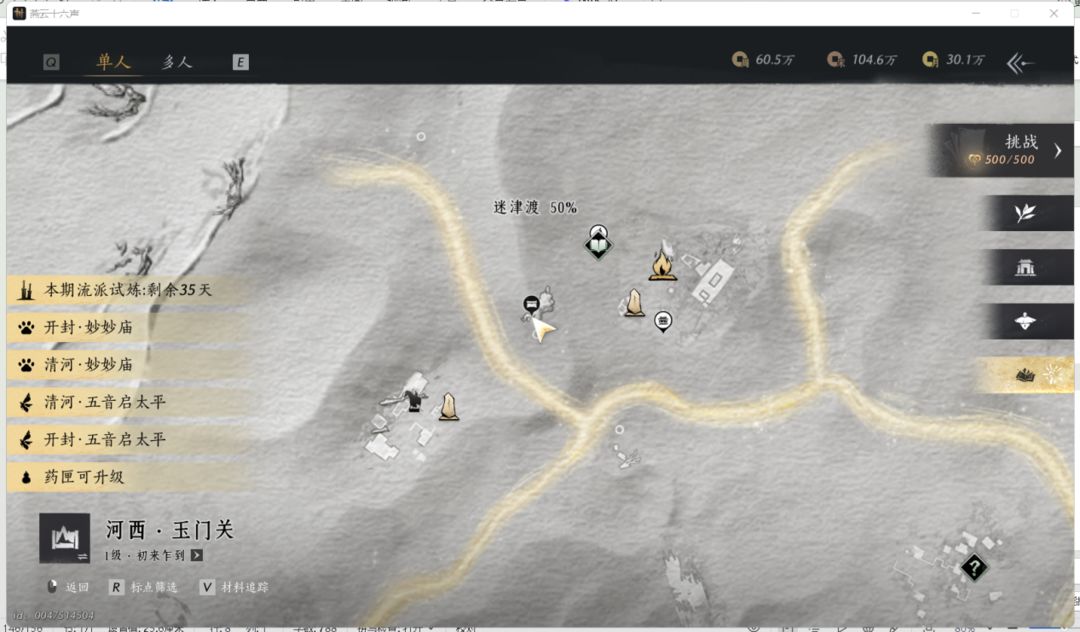Select the speech bubble pin below the bonfire
Image resolution: width=1080 pixels, height=632 pixels.
tap(663, 321)
